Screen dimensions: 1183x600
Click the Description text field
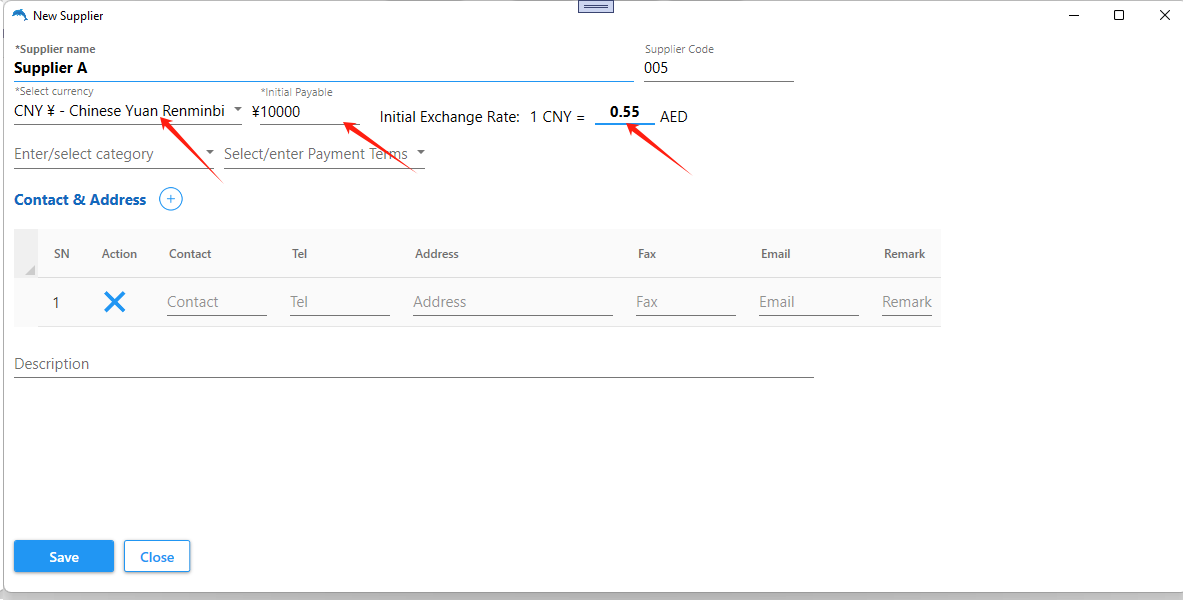click(x=413, y=364)
